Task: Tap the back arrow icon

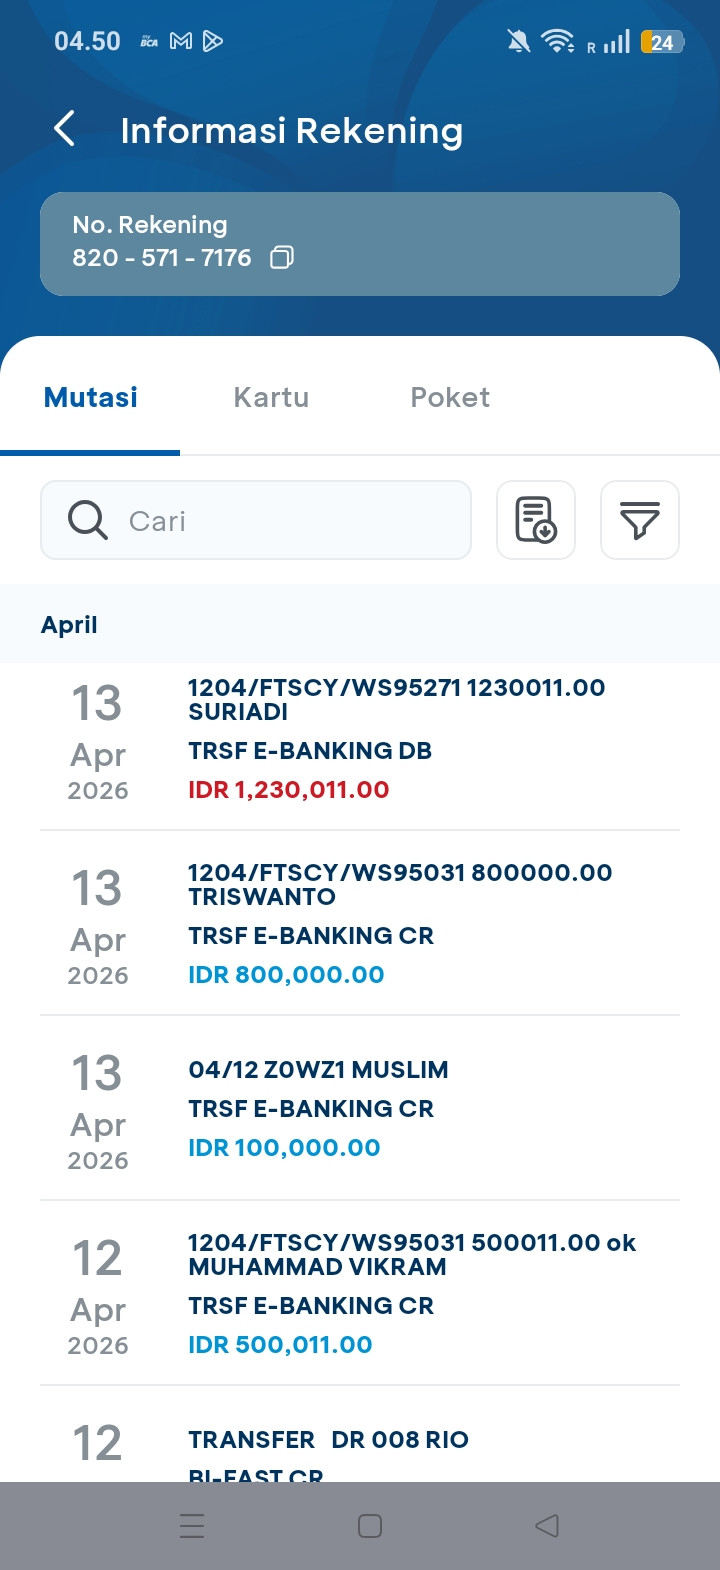Action: pos(65,129)
